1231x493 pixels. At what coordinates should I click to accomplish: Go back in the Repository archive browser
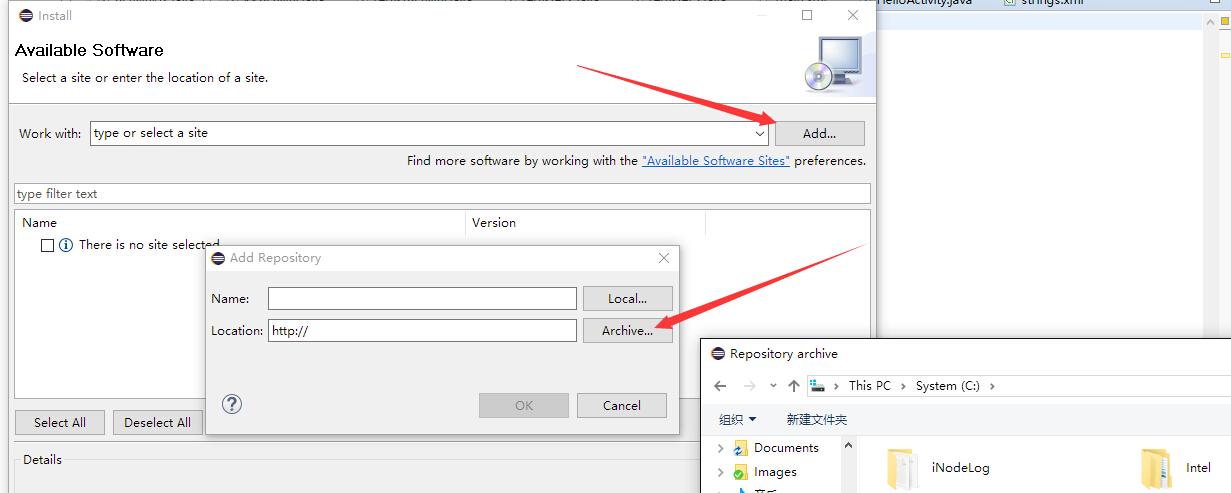[x=720, y=385]
